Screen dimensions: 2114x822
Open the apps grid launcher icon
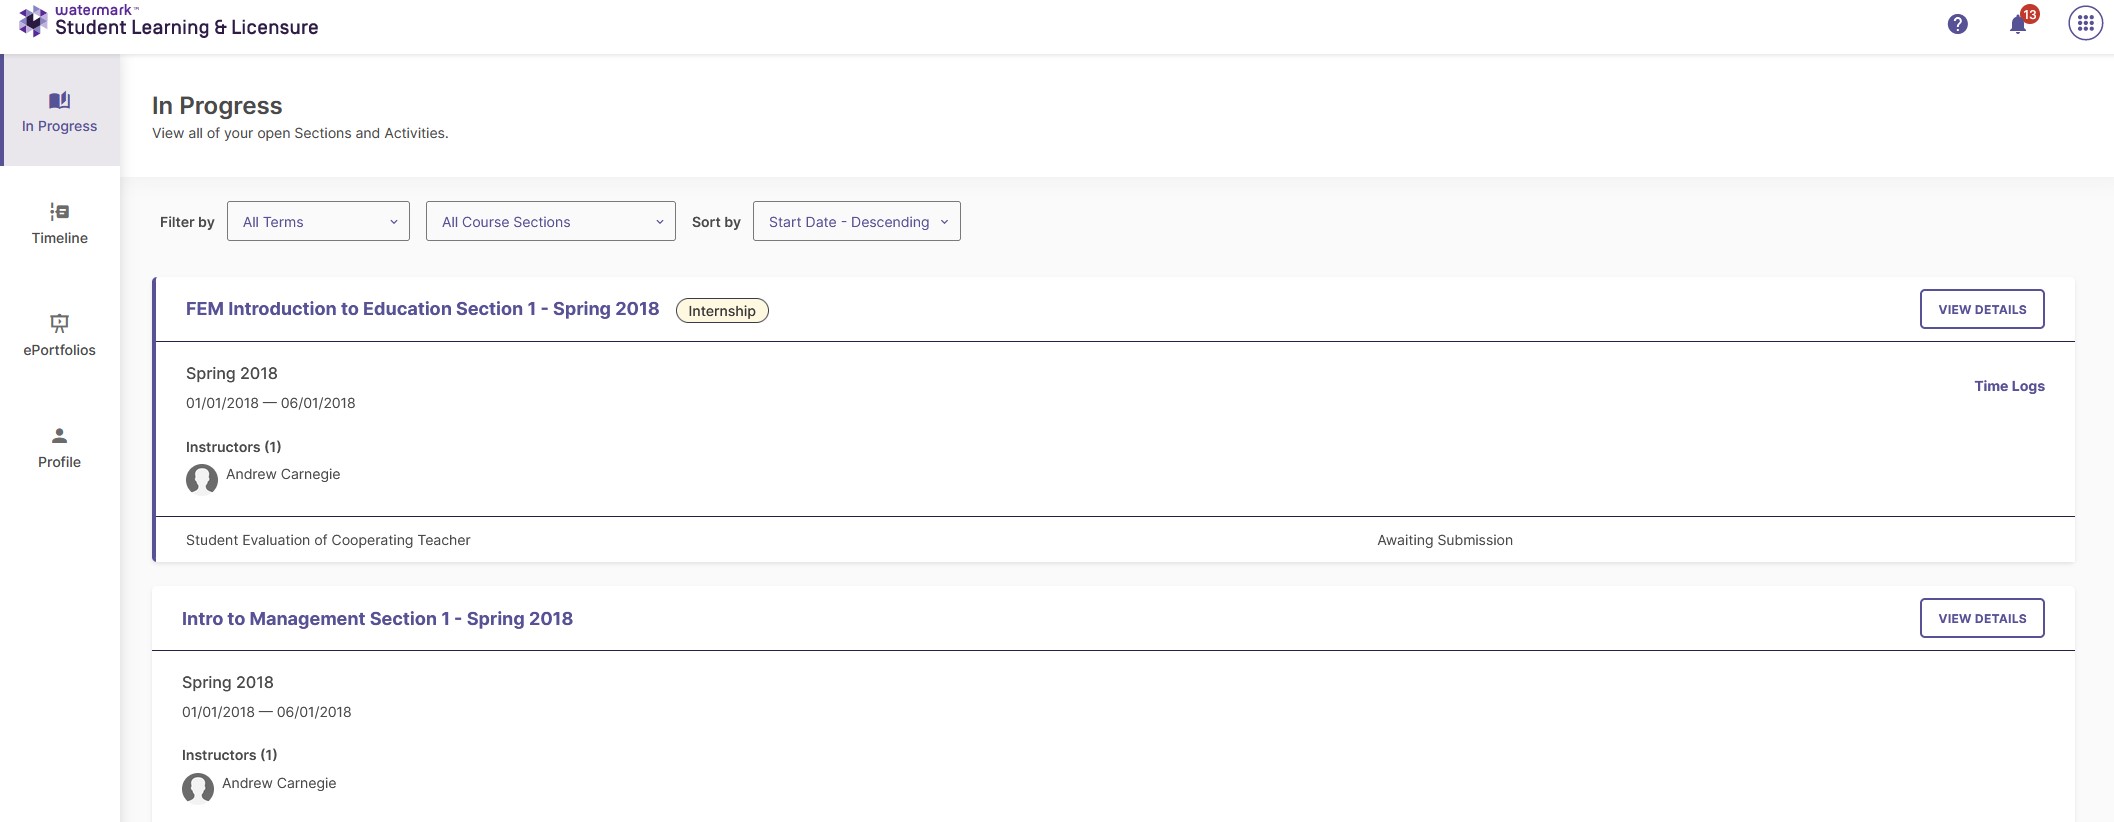click(x=2085, y=24)
